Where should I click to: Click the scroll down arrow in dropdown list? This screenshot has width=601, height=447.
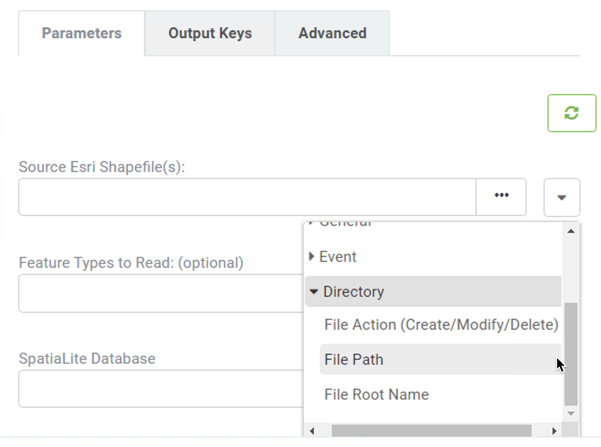click(571, 414)
